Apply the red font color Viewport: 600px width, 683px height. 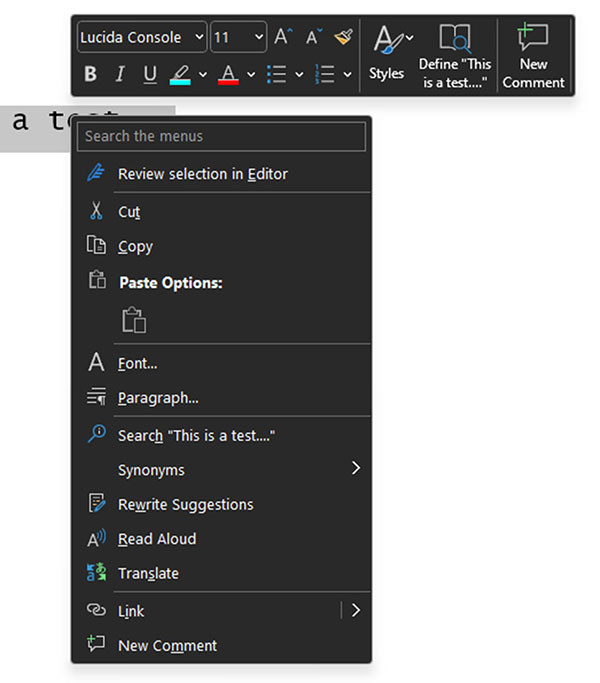pos(228,74)
